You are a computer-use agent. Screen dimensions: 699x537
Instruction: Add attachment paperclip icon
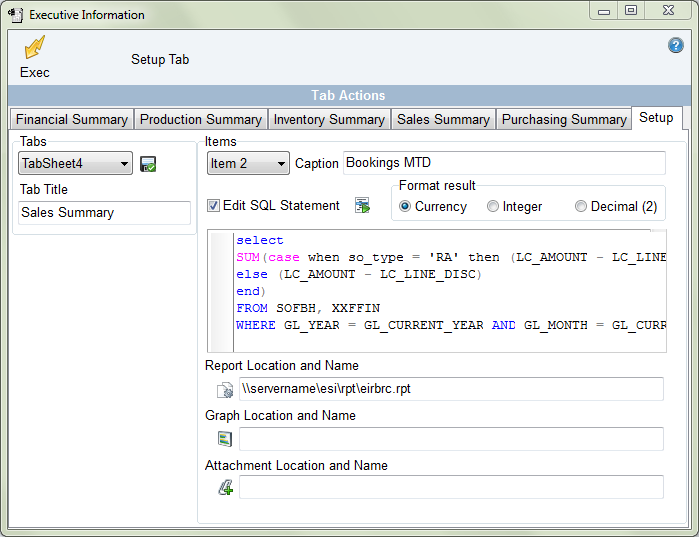tap(226, 487)
